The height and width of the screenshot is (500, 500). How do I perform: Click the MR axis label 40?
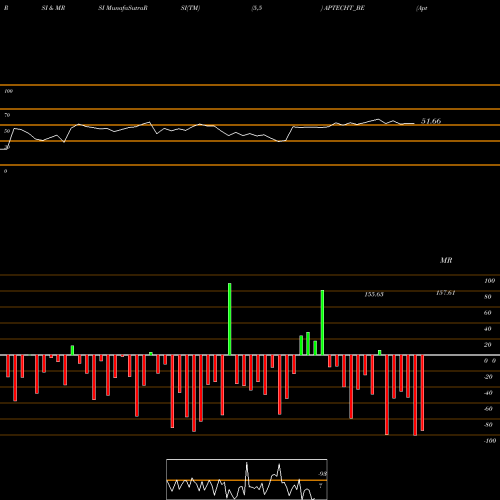pos(488,329)
